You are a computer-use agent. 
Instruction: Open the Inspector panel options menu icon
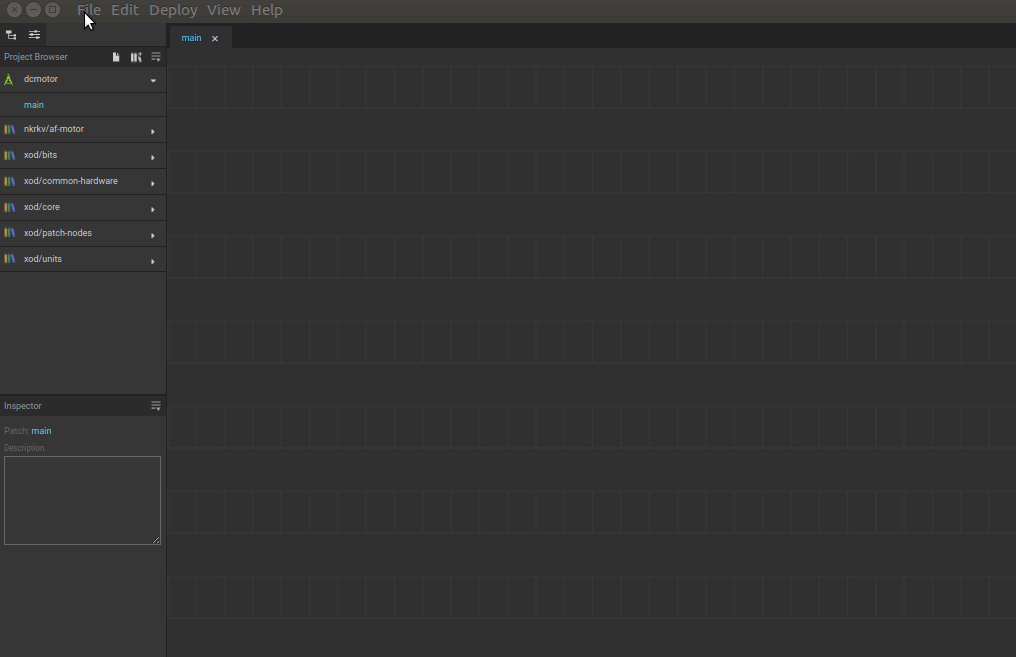click(x=156, y=406)
